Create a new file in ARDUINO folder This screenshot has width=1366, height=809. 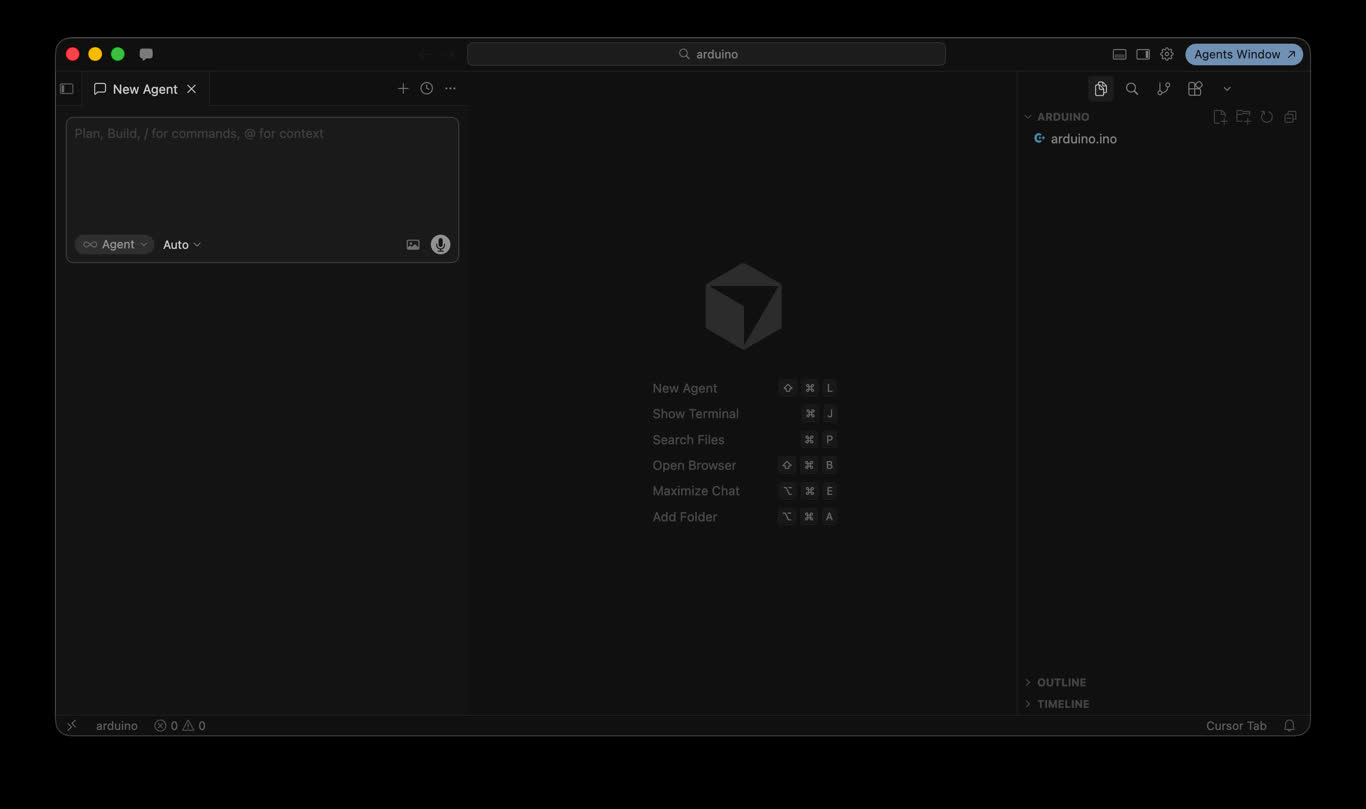(1220, 117)
